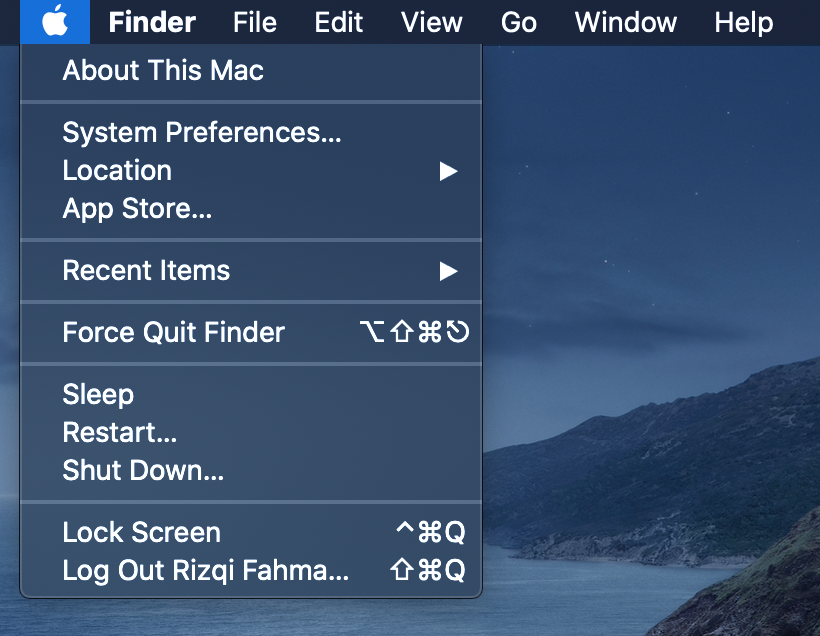This screenshot has width=820, height=636.
Task: Launch App Store from the menu
Action: click(137, 209)
